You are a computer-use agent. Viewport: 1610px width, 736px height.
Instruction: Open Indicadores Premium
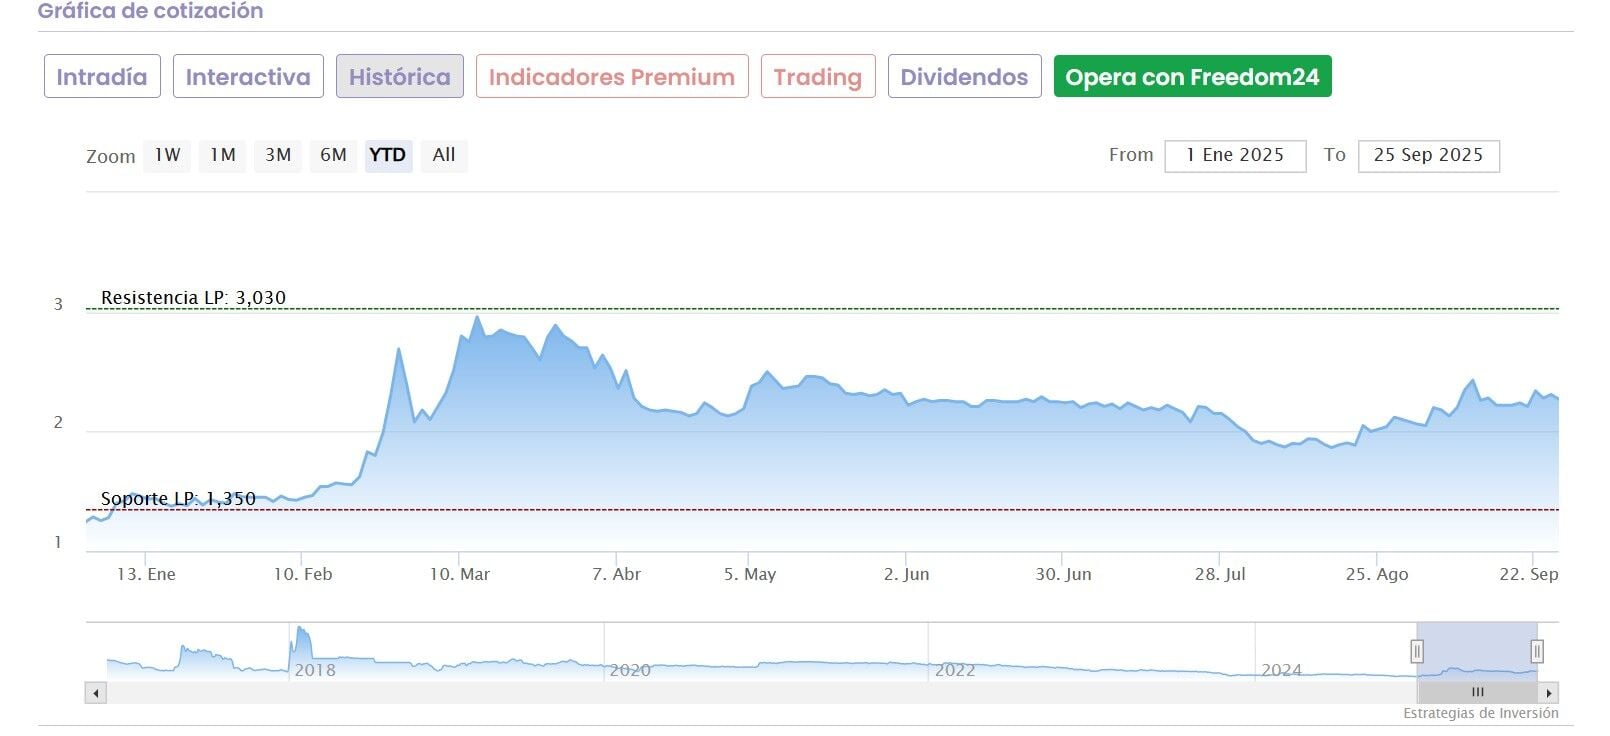point(612,77)
